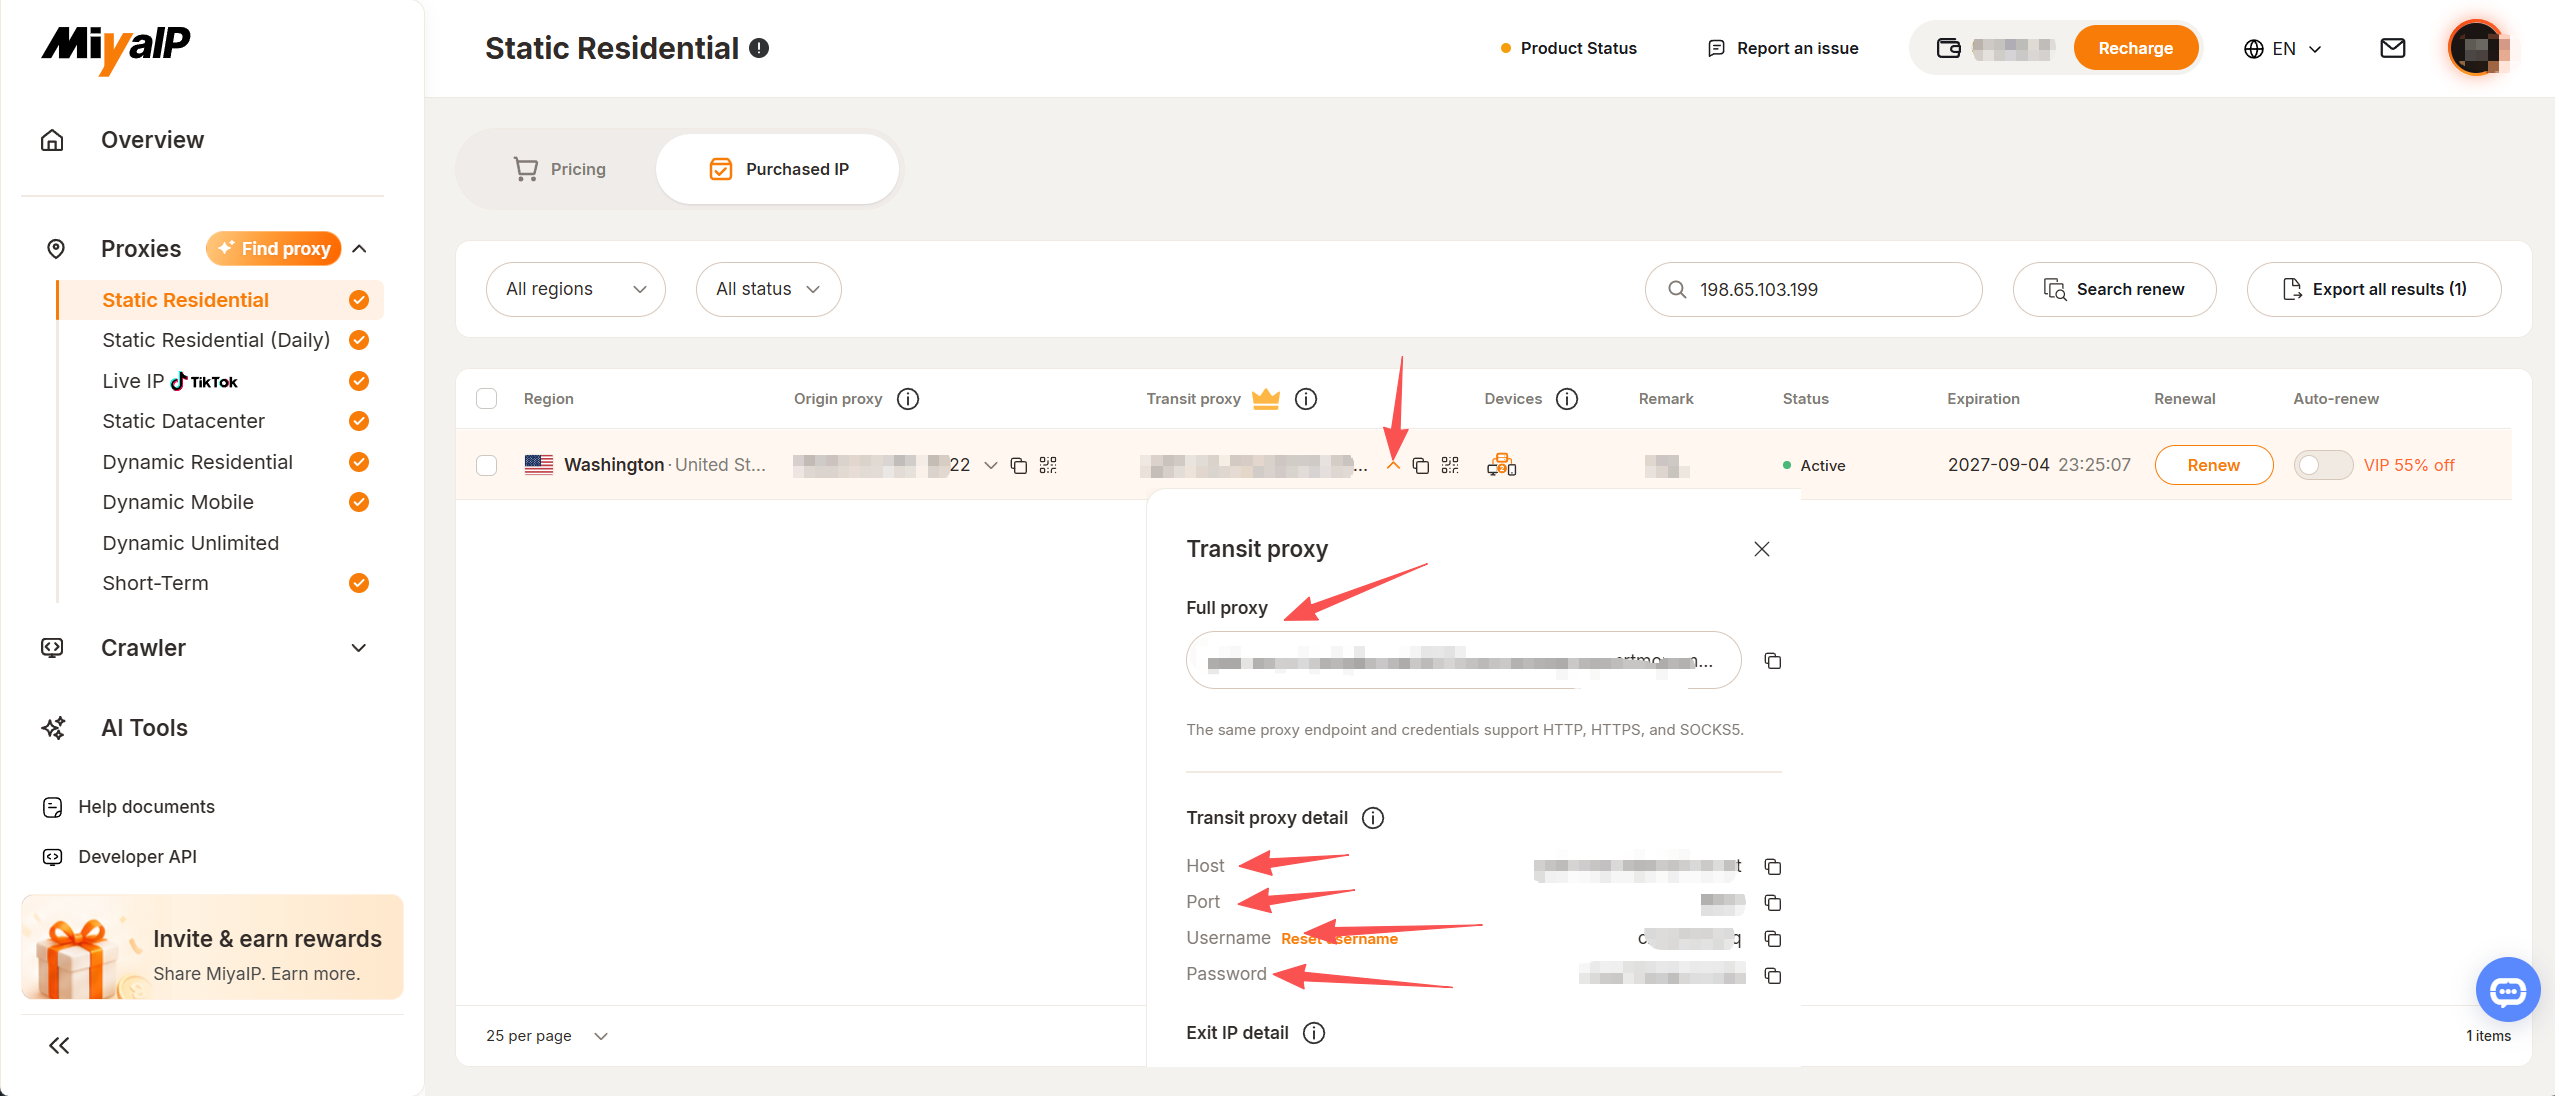Expand origin proxy dropdown arrow
Image resolution: width=2555 pixels, height=1096 pixels.
point(990,465)
